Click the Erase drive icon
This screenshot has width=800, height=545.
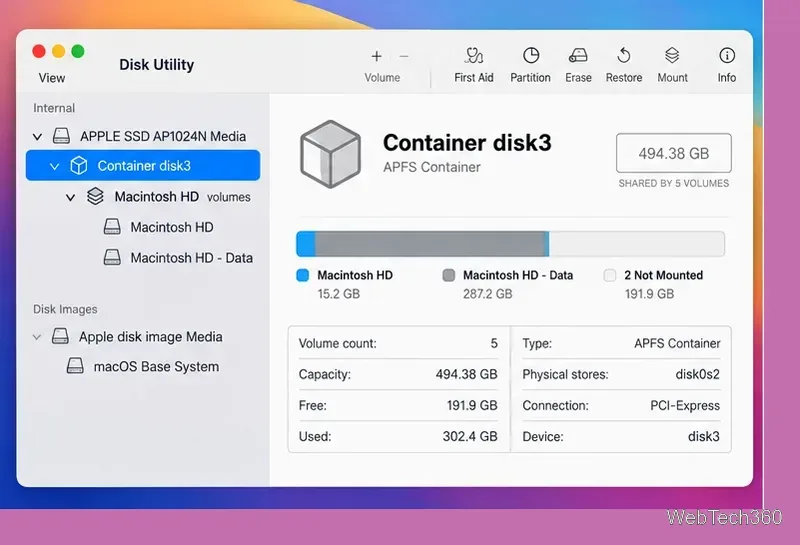(578, 55)
